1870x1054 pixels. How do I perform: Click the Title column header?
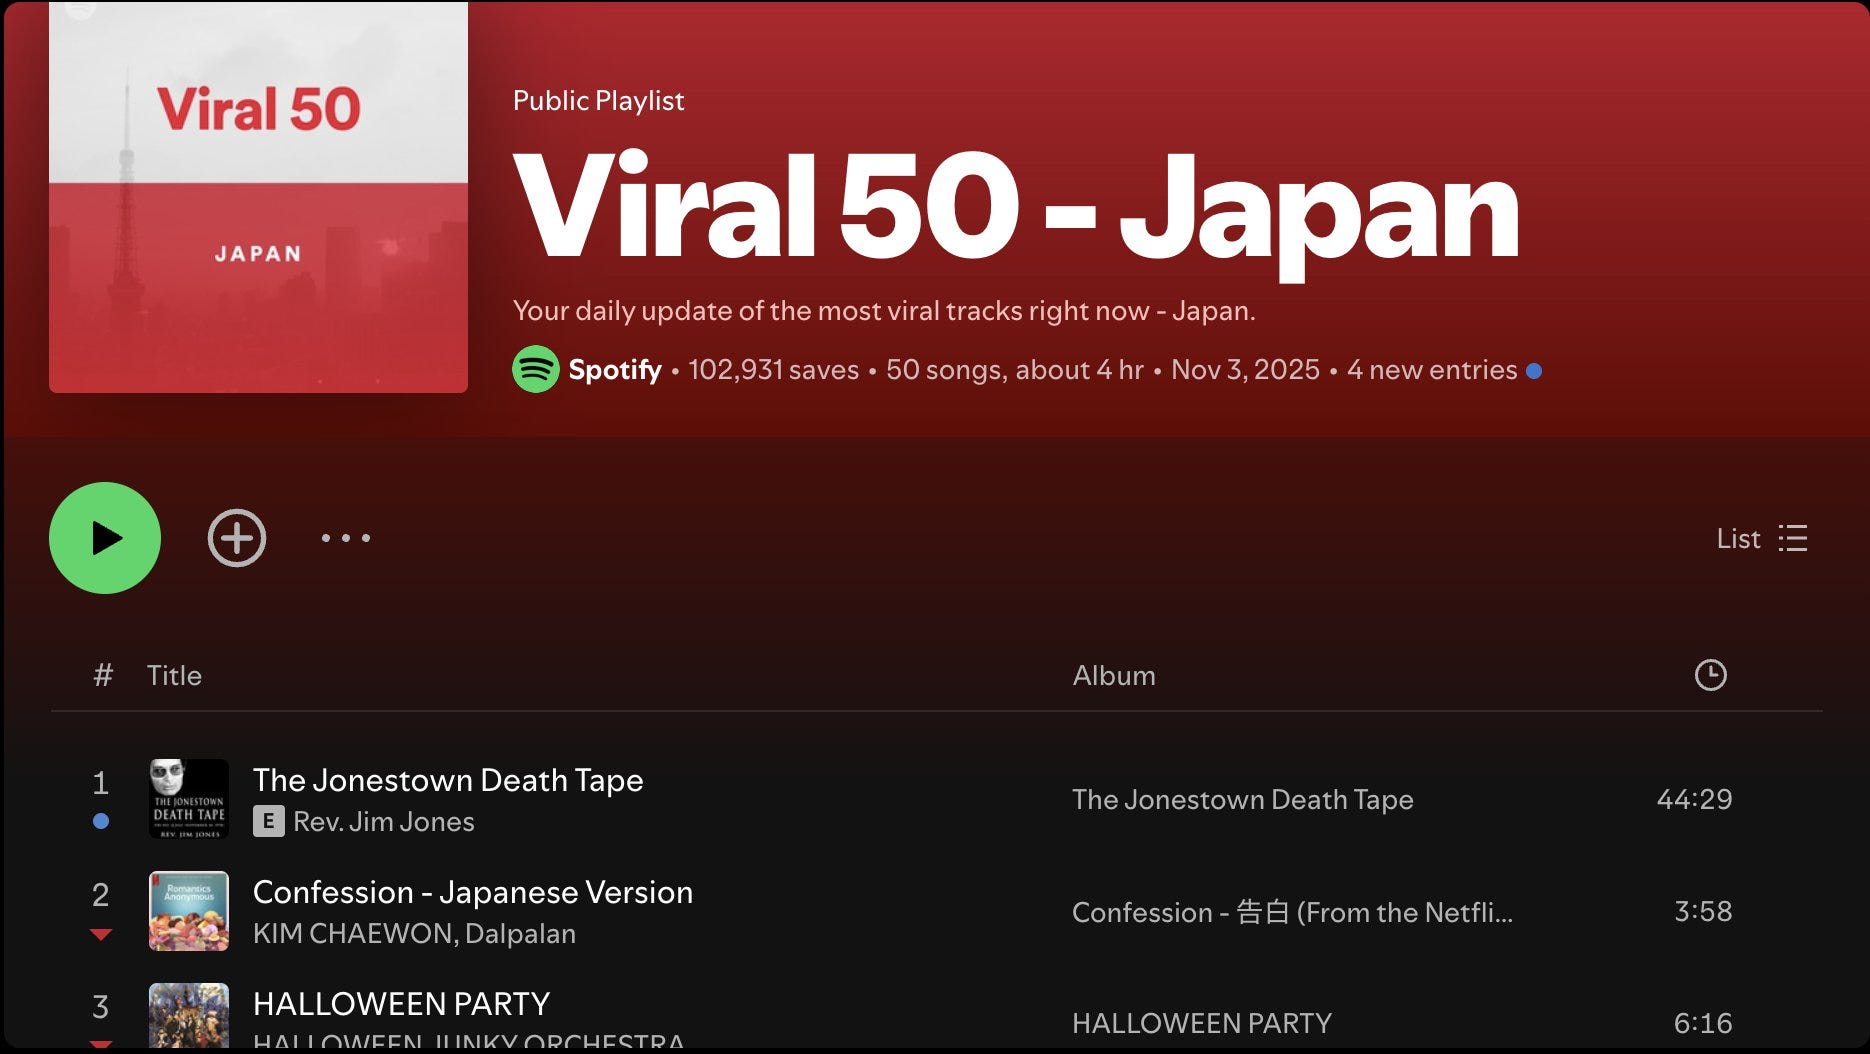coord(174,675)
